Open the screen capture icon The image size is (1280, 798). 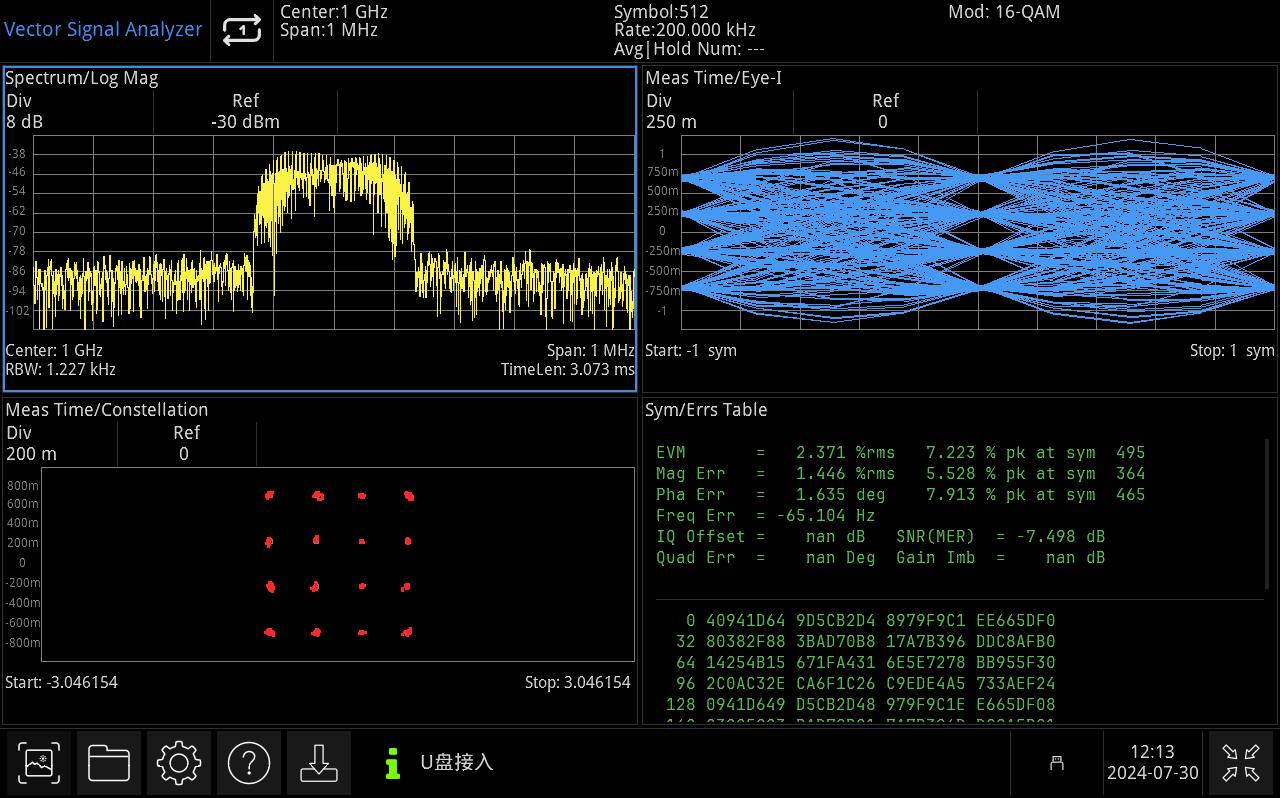click(x=39, y=762)
